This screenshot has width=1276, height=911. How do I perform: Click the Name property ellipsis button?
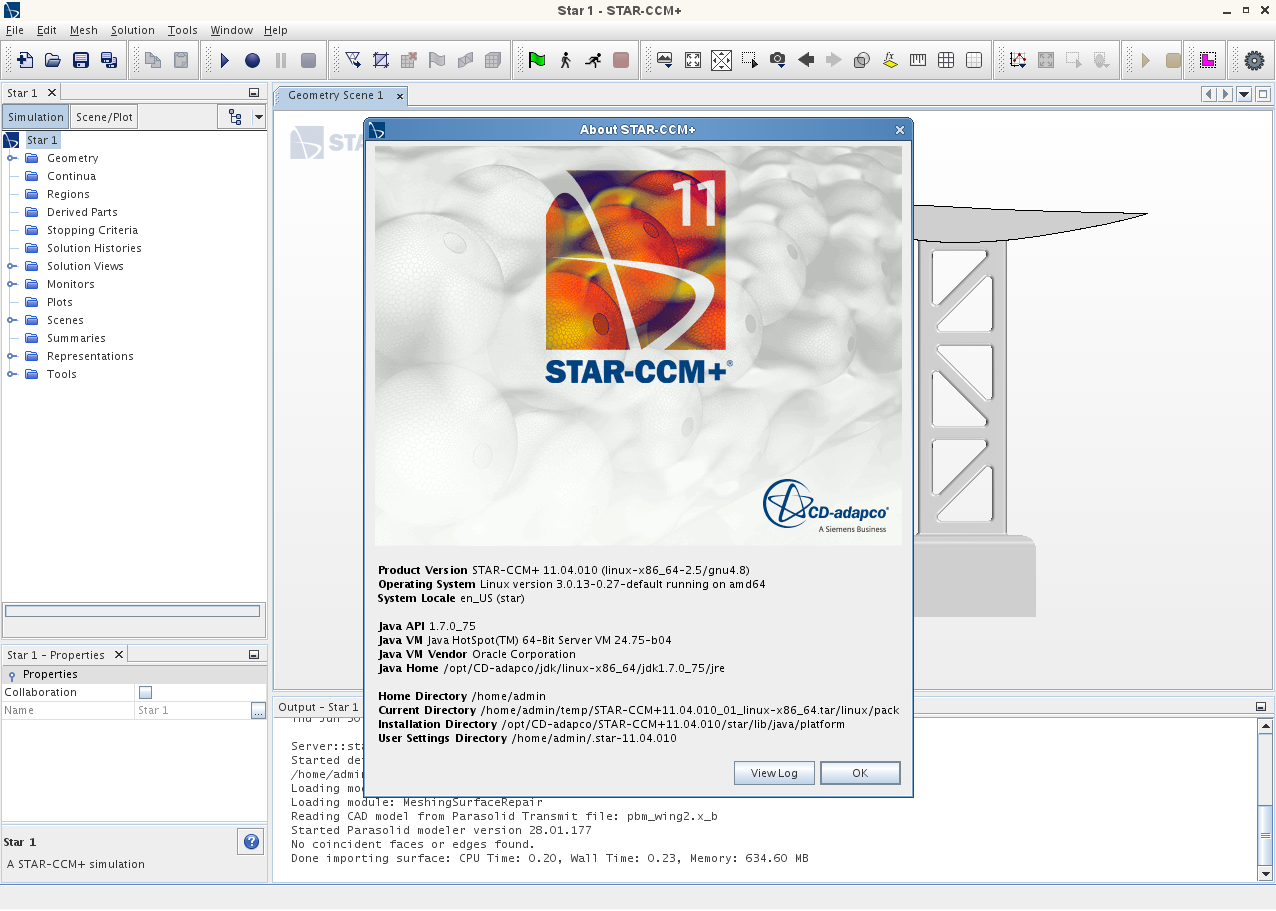pos(258,710)
